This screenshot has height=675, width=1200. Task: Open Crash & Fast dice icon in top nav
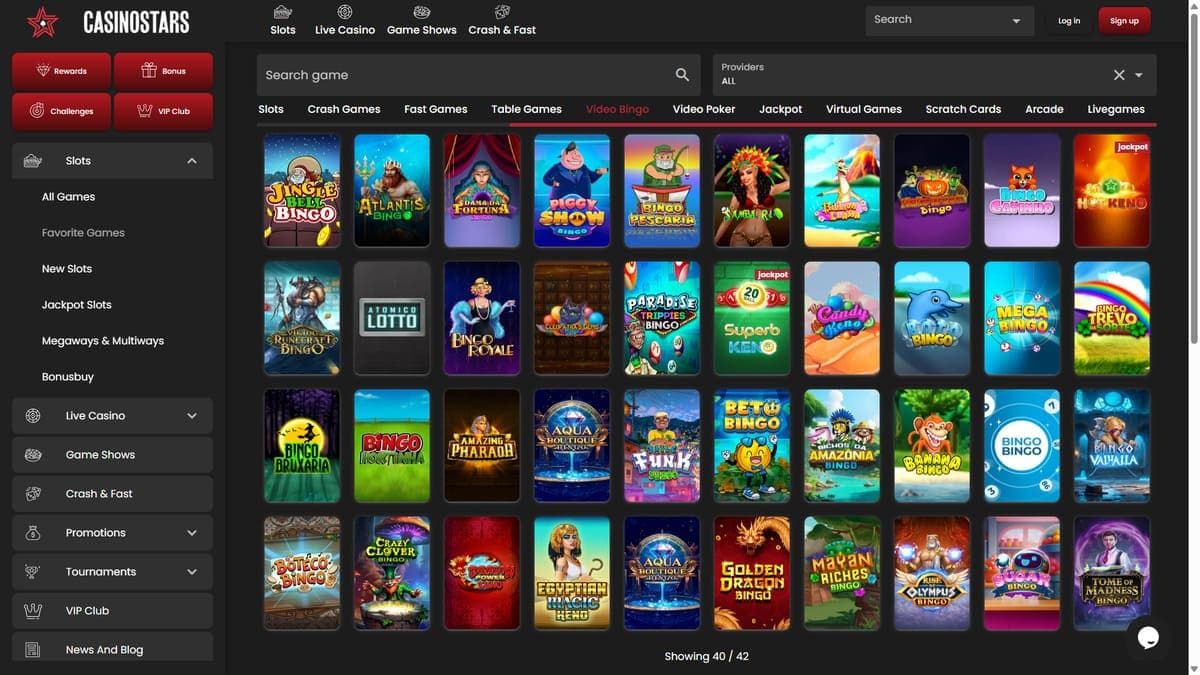pos(502,12)
